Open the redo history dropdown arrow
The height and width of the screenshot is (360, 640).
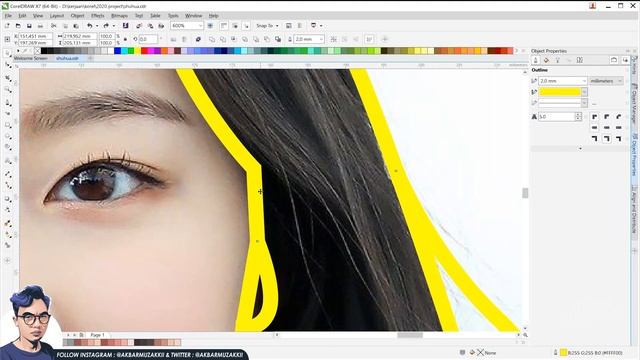[113, 26]
